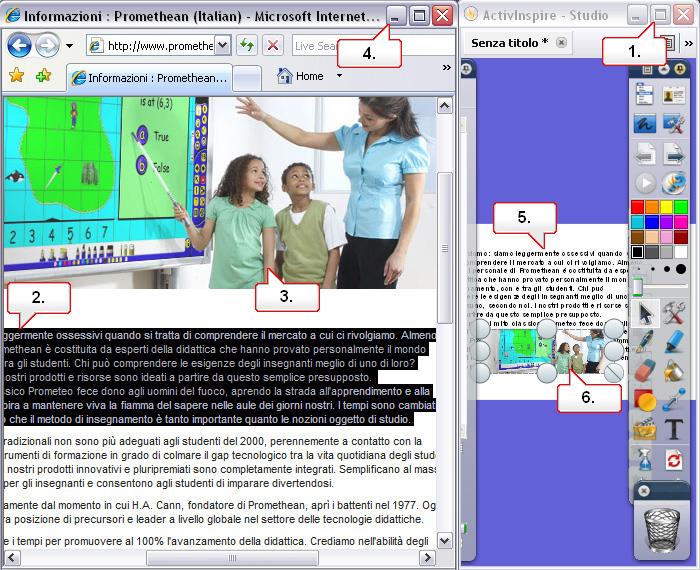Pick the blue color swatch
The image size is (700, 570).
point(652,222)
